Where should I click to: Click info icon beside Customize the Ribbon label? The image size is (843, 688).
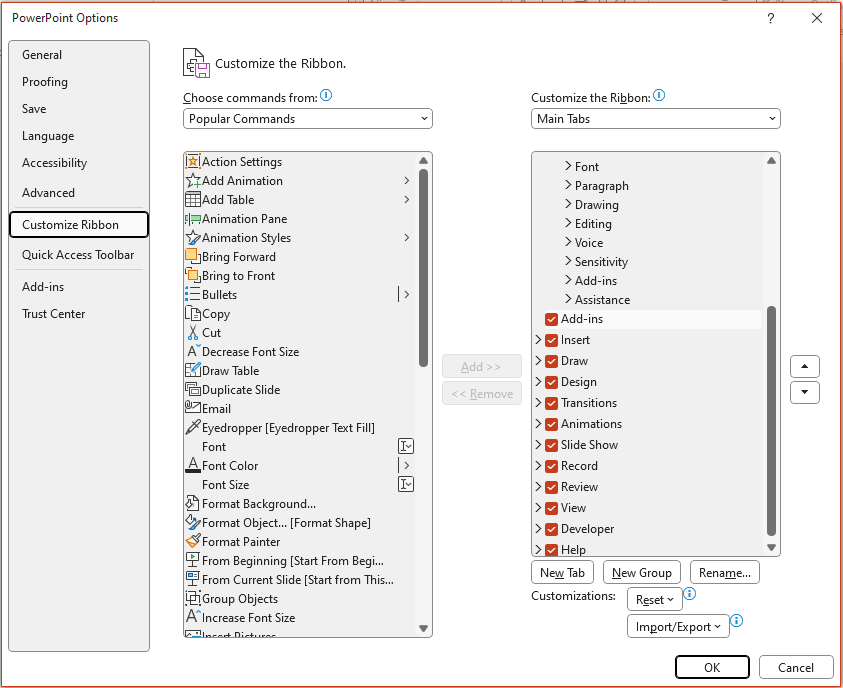pos(659,96)
